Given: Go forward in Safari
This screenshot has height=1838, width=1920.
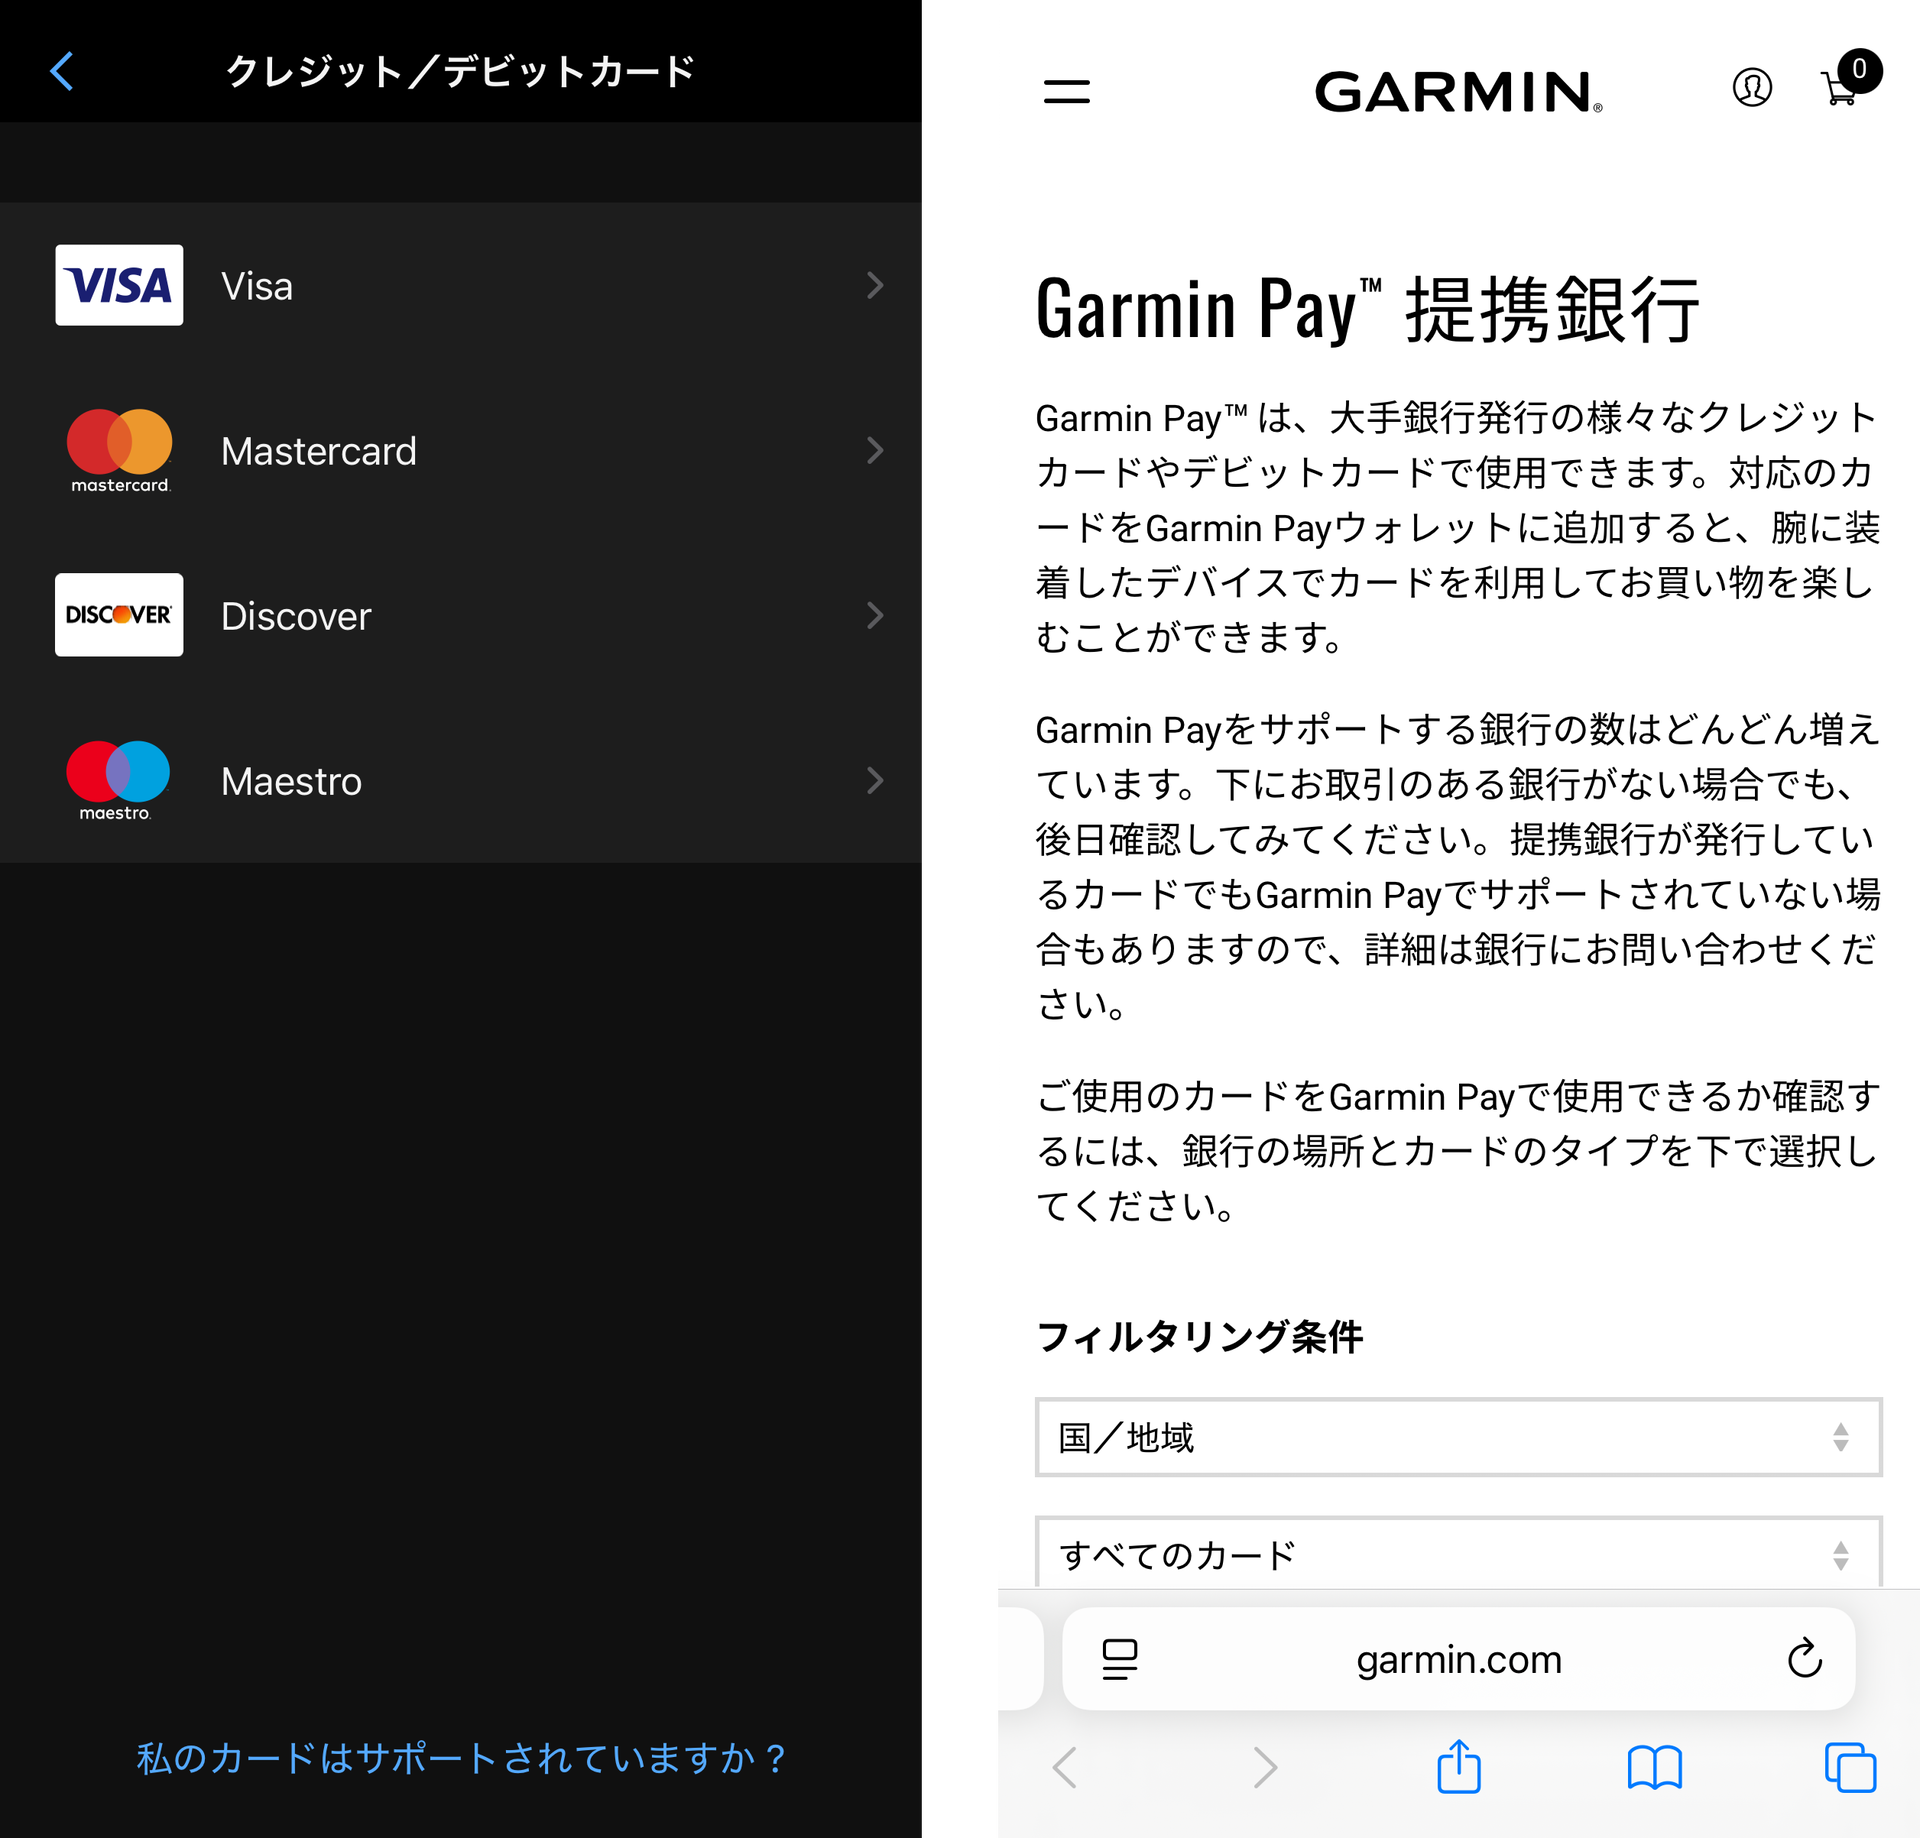Looking at the screenshot, I should click(1265, 1767).
